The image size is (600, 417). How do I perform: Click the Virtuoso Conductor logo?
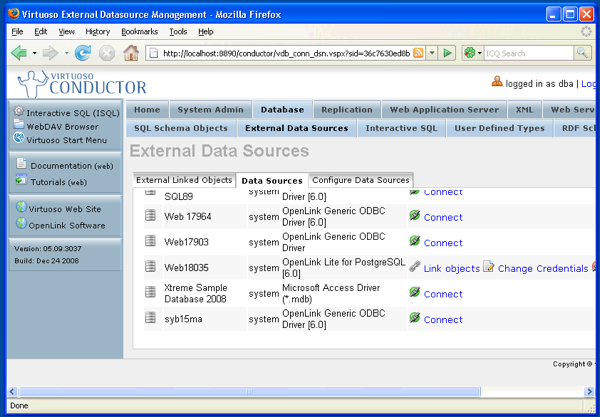[82, 83]
